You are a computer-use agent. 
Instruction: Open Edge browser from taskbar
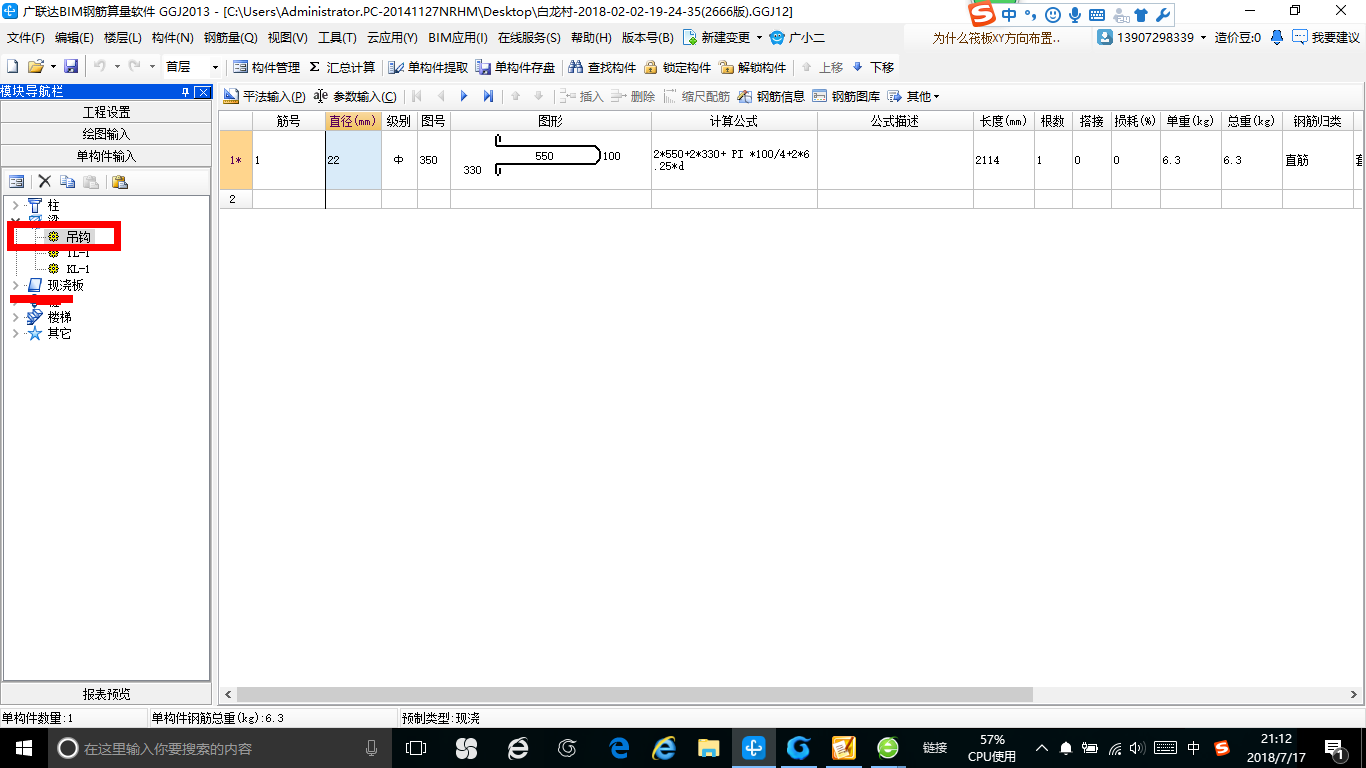point(619,748)
